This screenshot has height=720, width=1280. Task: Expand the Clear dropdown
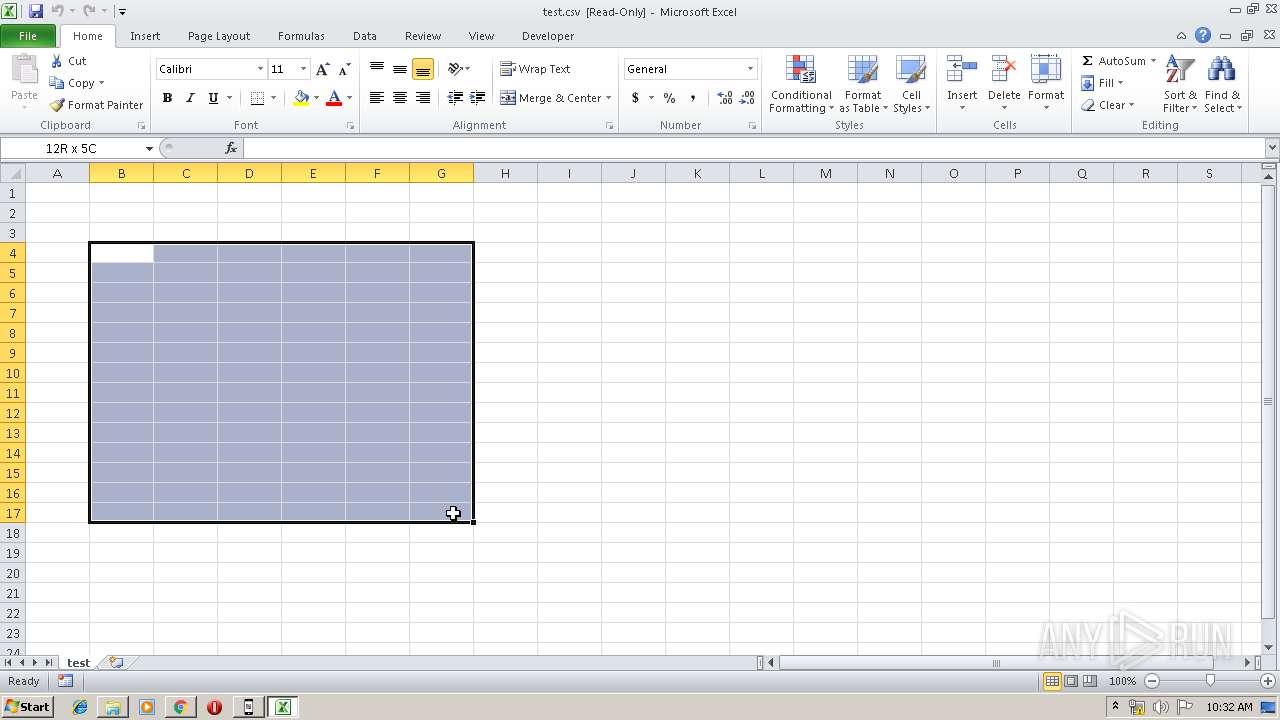pos(1131,105)
